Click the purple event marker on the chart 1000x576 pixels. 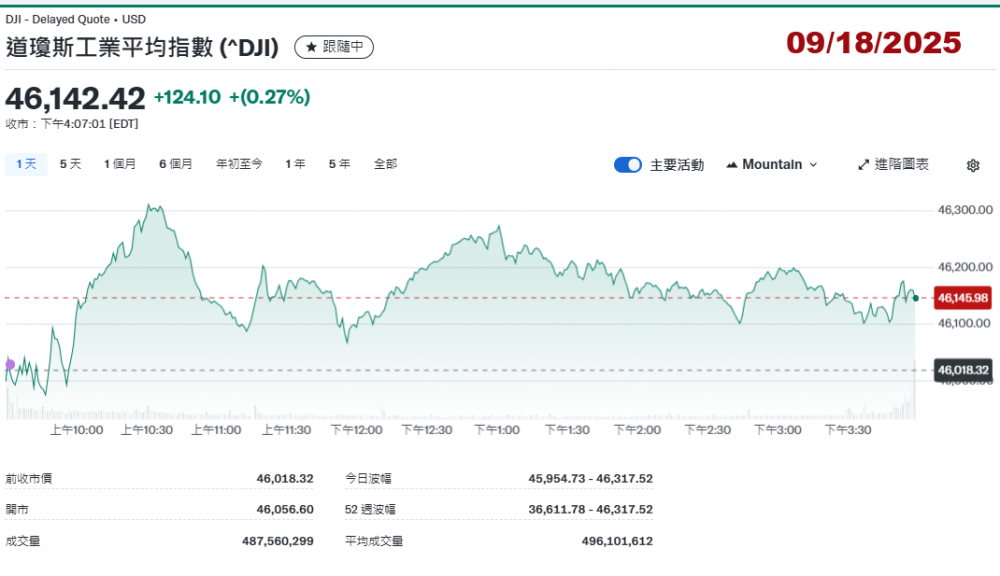coord(10,364)
